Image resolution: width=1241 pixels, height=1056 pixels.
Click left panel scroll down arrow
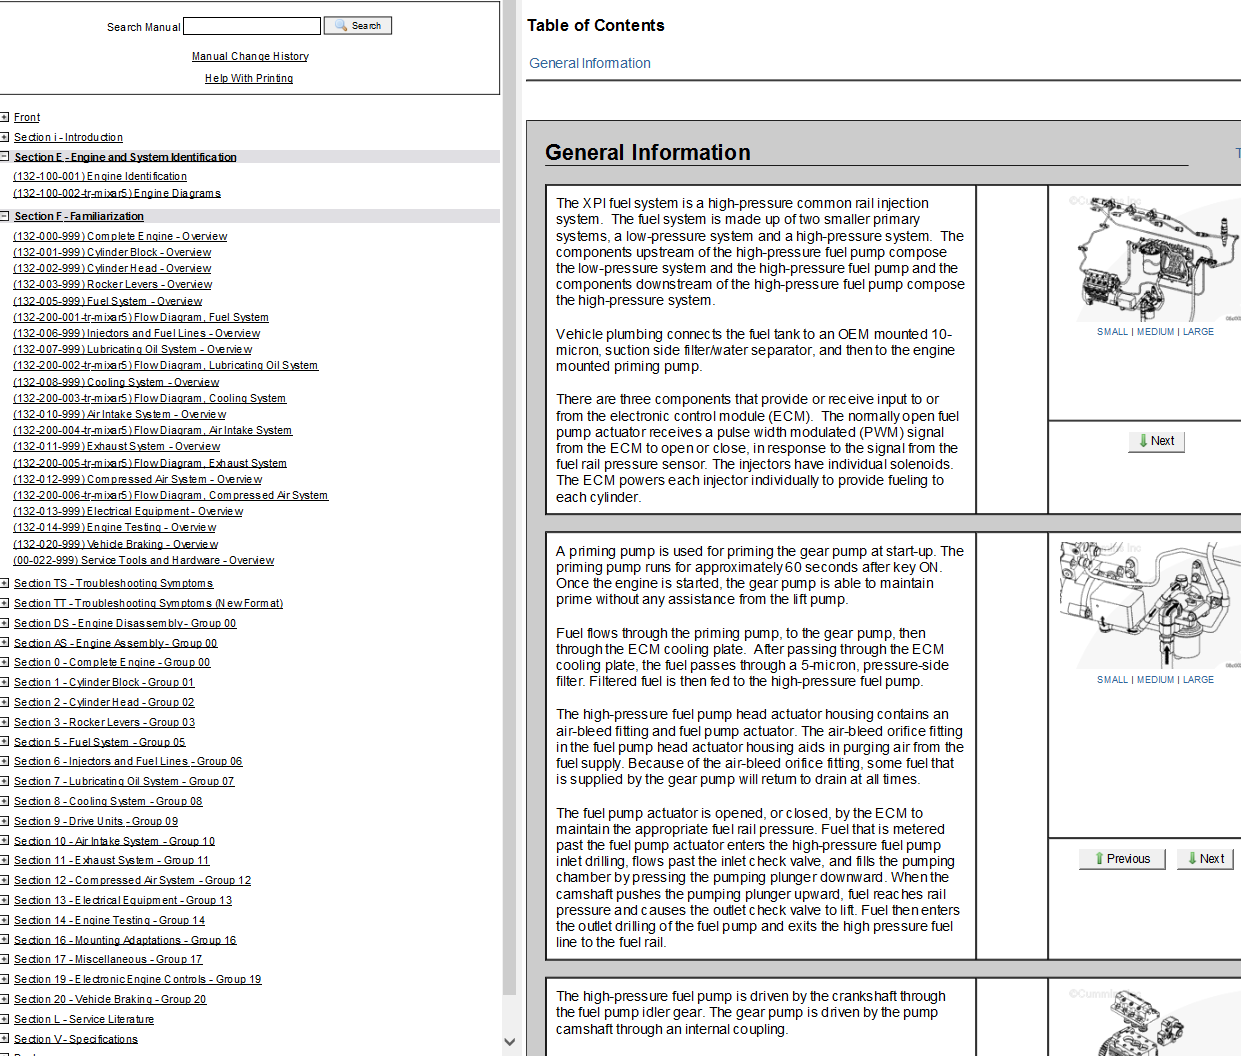[510, 1042]
